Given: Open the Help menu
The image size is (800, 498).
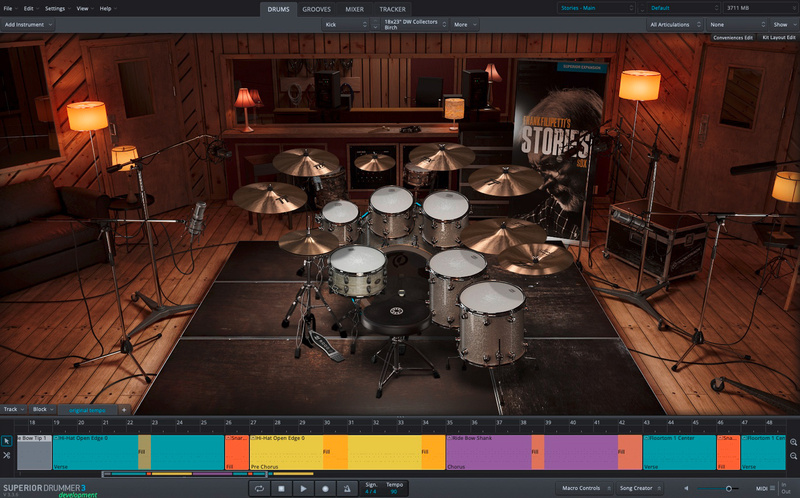Looking at the screenshot, I should coord(108,8).
